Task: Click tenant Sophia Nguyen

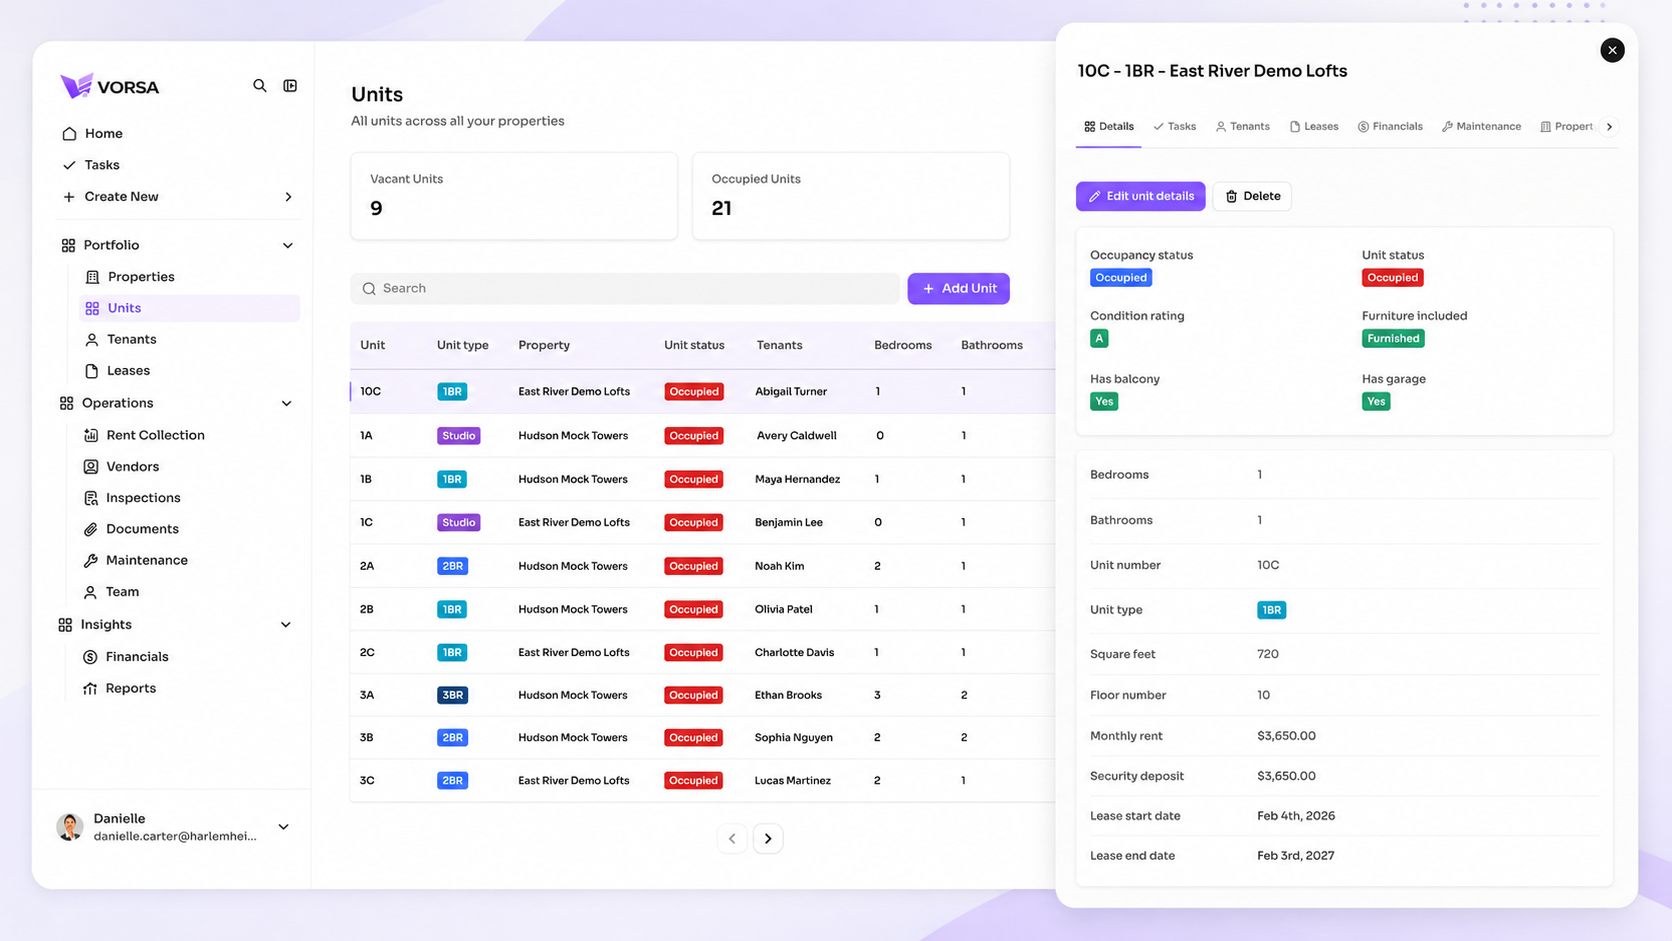Action: tap(793, 738)
